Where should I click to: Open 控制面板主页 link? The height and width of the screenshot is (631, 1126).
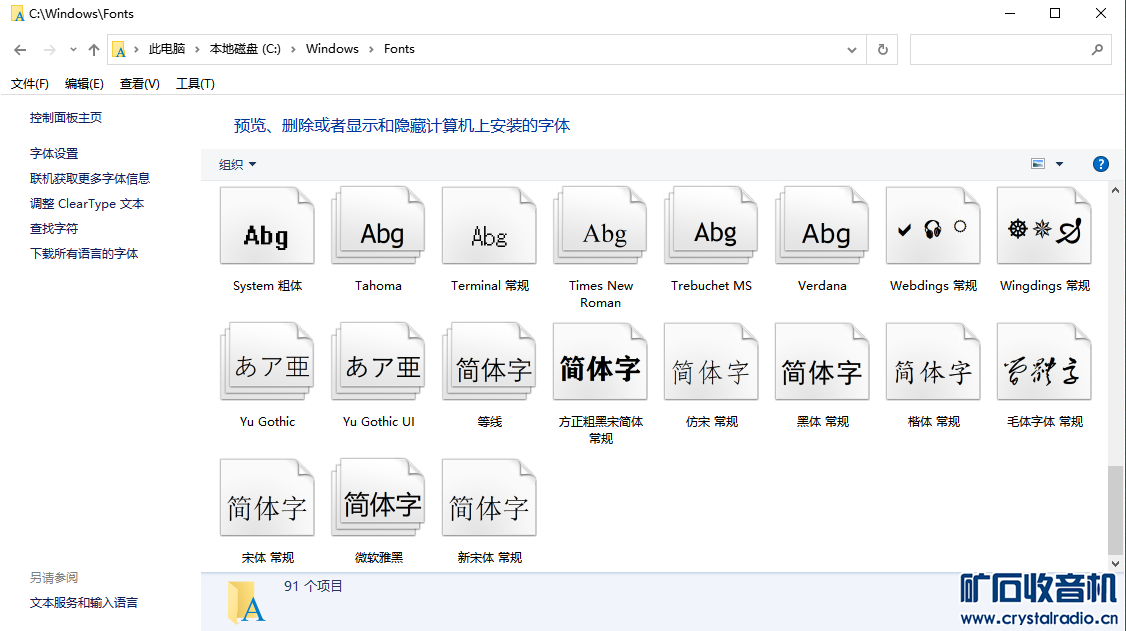(66, 118)
